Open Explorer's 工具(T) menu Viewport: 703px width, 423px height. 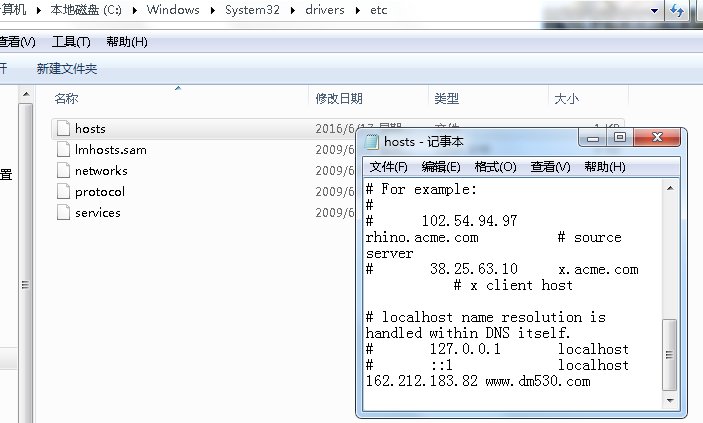[x=71, y=41]
